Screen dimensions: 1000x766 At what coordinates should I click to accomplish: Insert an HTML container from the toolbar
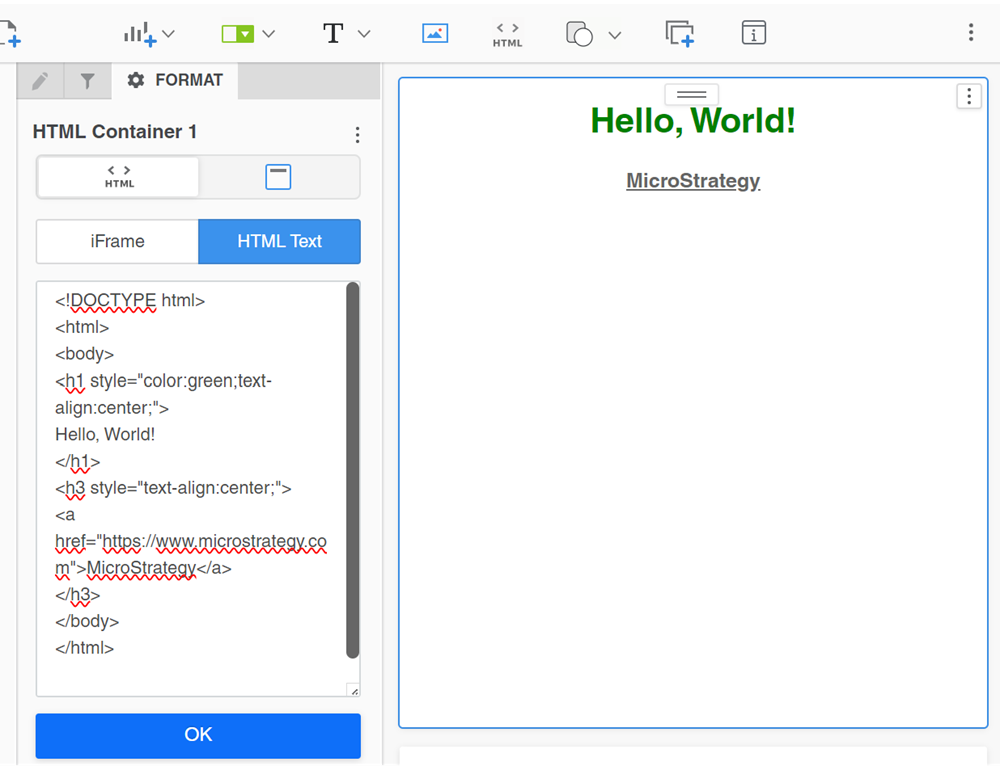(507, 34)
